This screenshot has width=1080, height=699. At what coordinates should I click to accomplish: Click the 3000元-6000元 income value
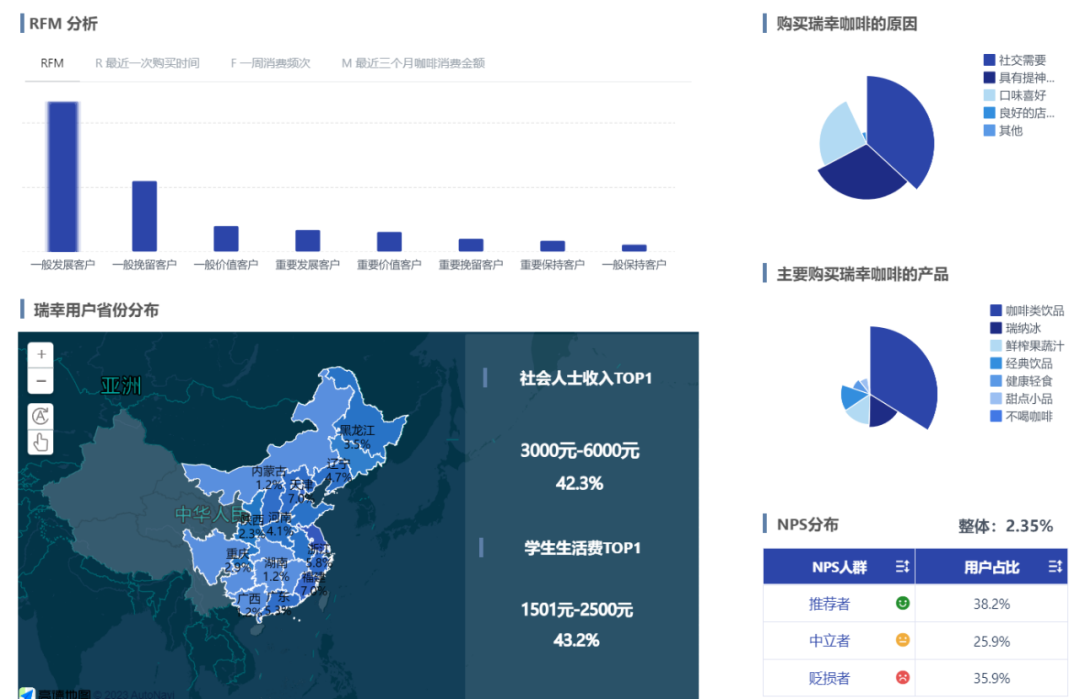pos(579,450)
